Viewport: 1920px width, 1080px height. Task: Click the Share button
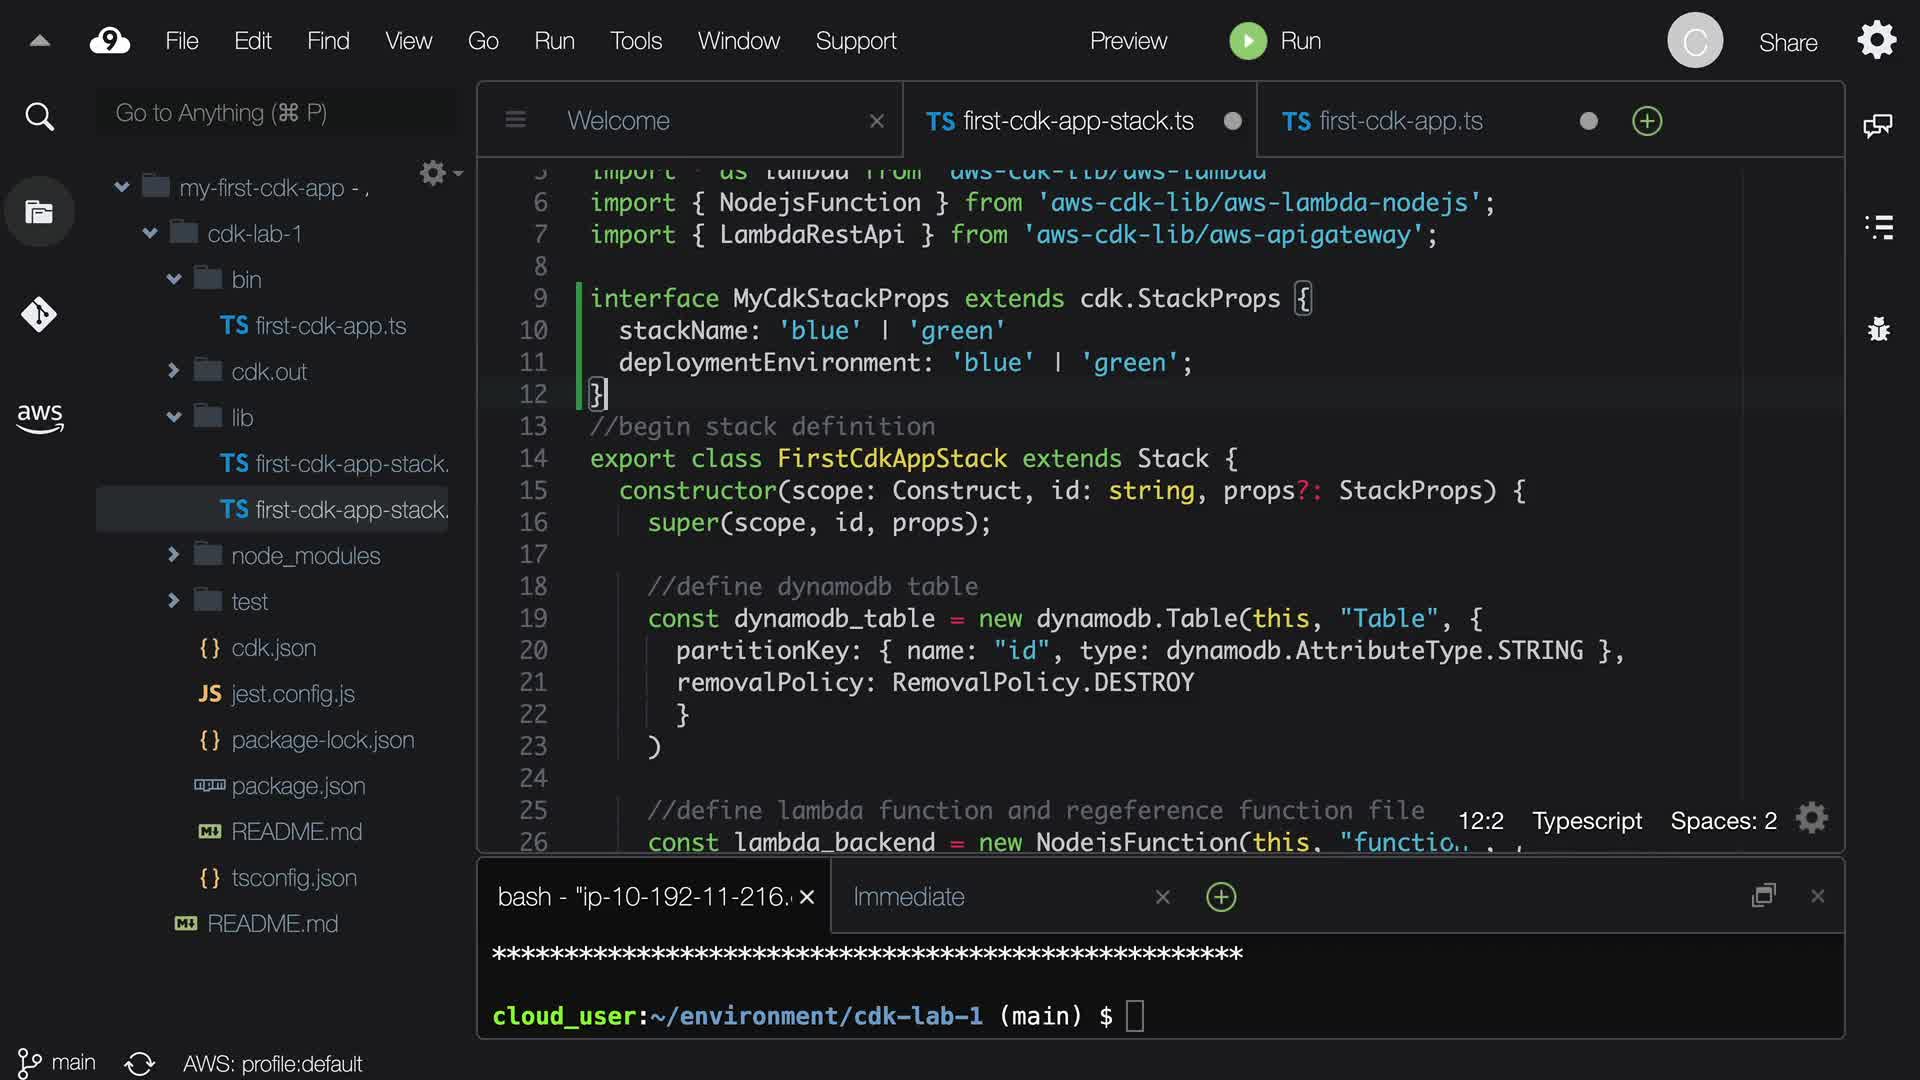coord(1788,42)
